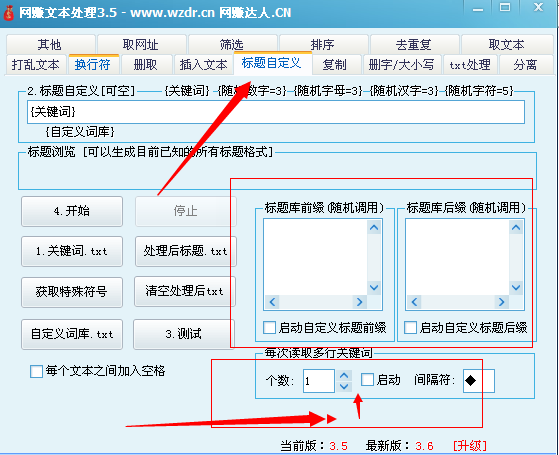Click down arrow in 标题库后缀 scrollbar
Image resolution: width=559 pixels, height=455 pixels.
pyautogui.click(x=516, y=287)
